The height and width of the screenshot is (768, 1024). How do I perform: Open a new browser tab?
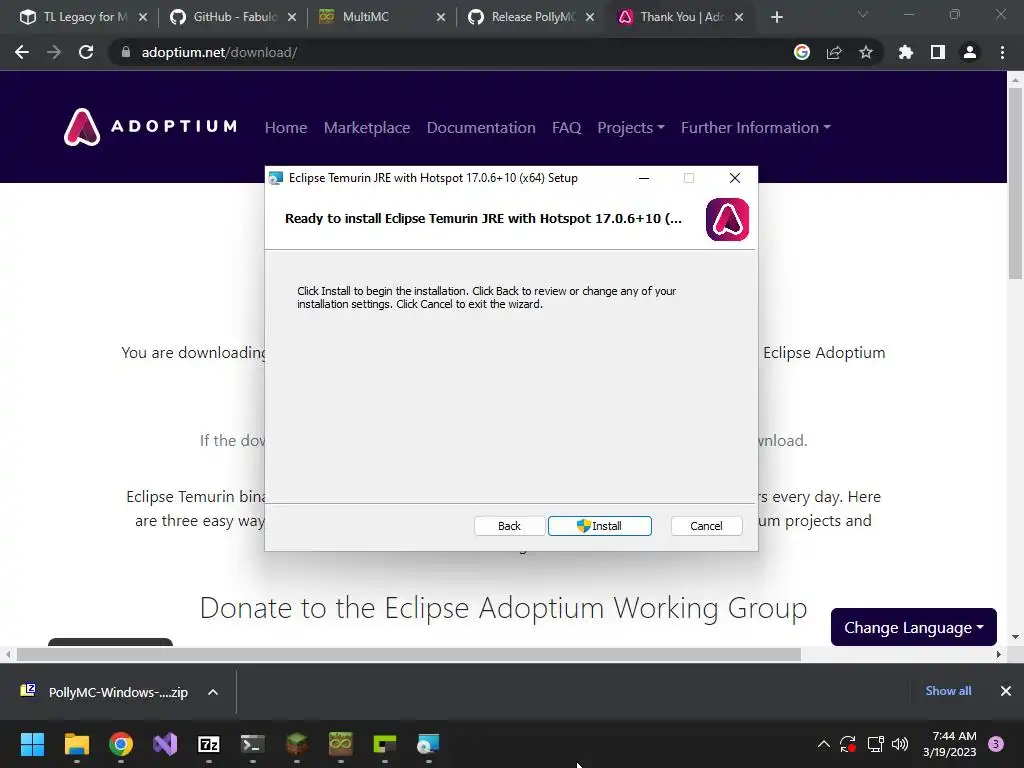point(776,17)
